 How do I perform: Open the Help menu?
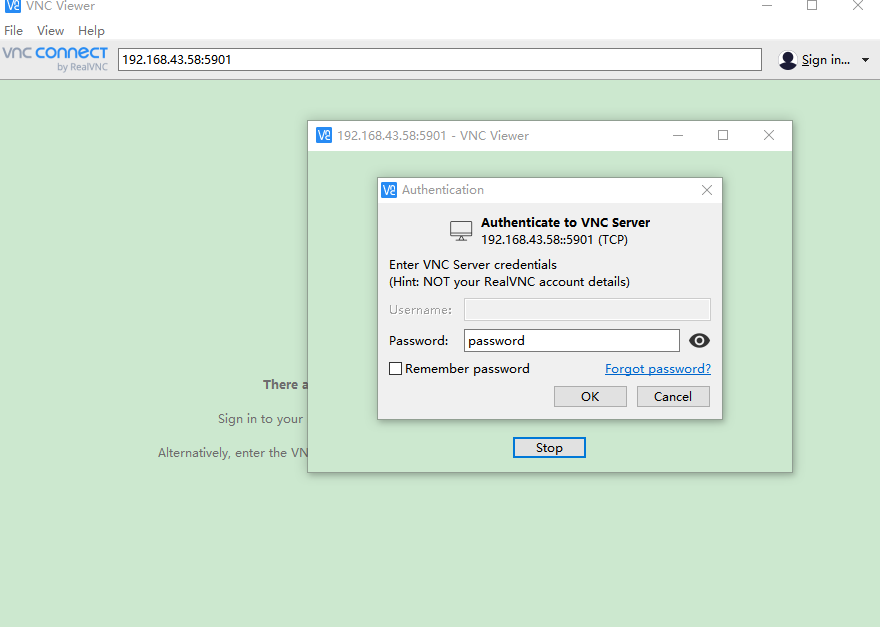(91, 30)
